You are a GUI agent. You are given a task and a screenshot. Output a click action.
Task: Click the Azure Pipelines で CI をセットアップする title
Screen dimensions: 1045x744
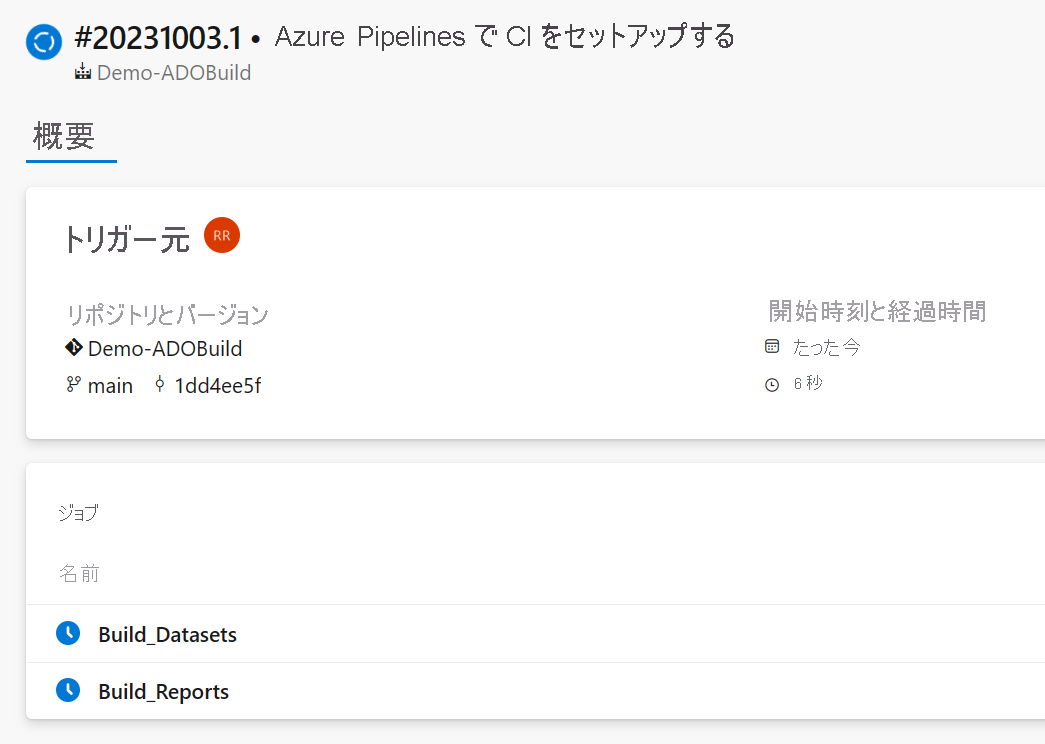(505, 37)
